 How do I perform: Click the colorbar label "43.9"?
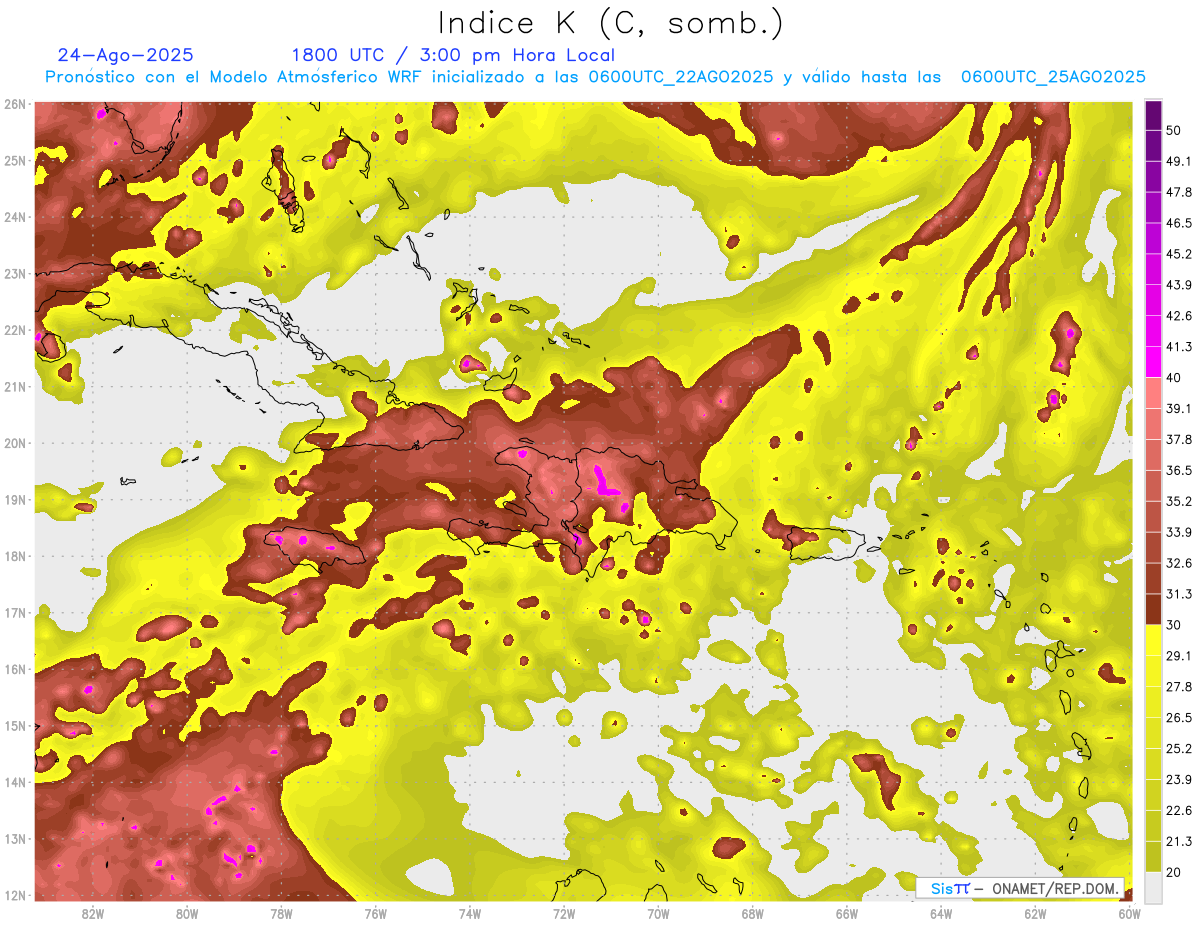pos(1178,285)
